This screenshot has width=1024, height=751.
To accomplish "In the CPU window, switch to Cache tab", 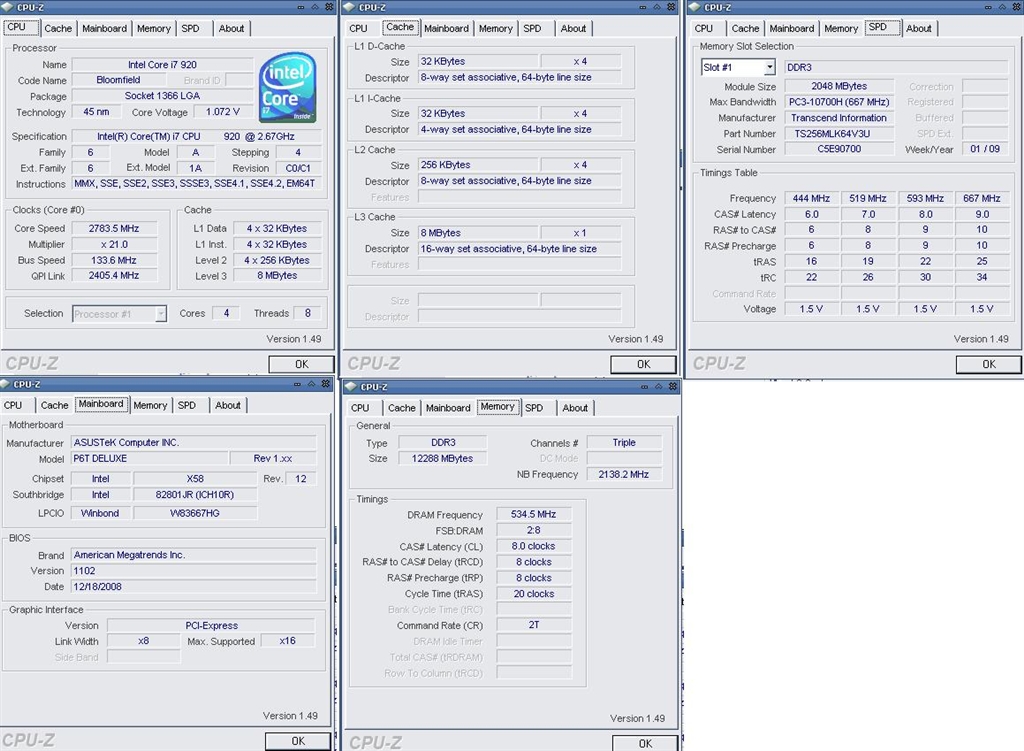I will (x=58, y=29).
